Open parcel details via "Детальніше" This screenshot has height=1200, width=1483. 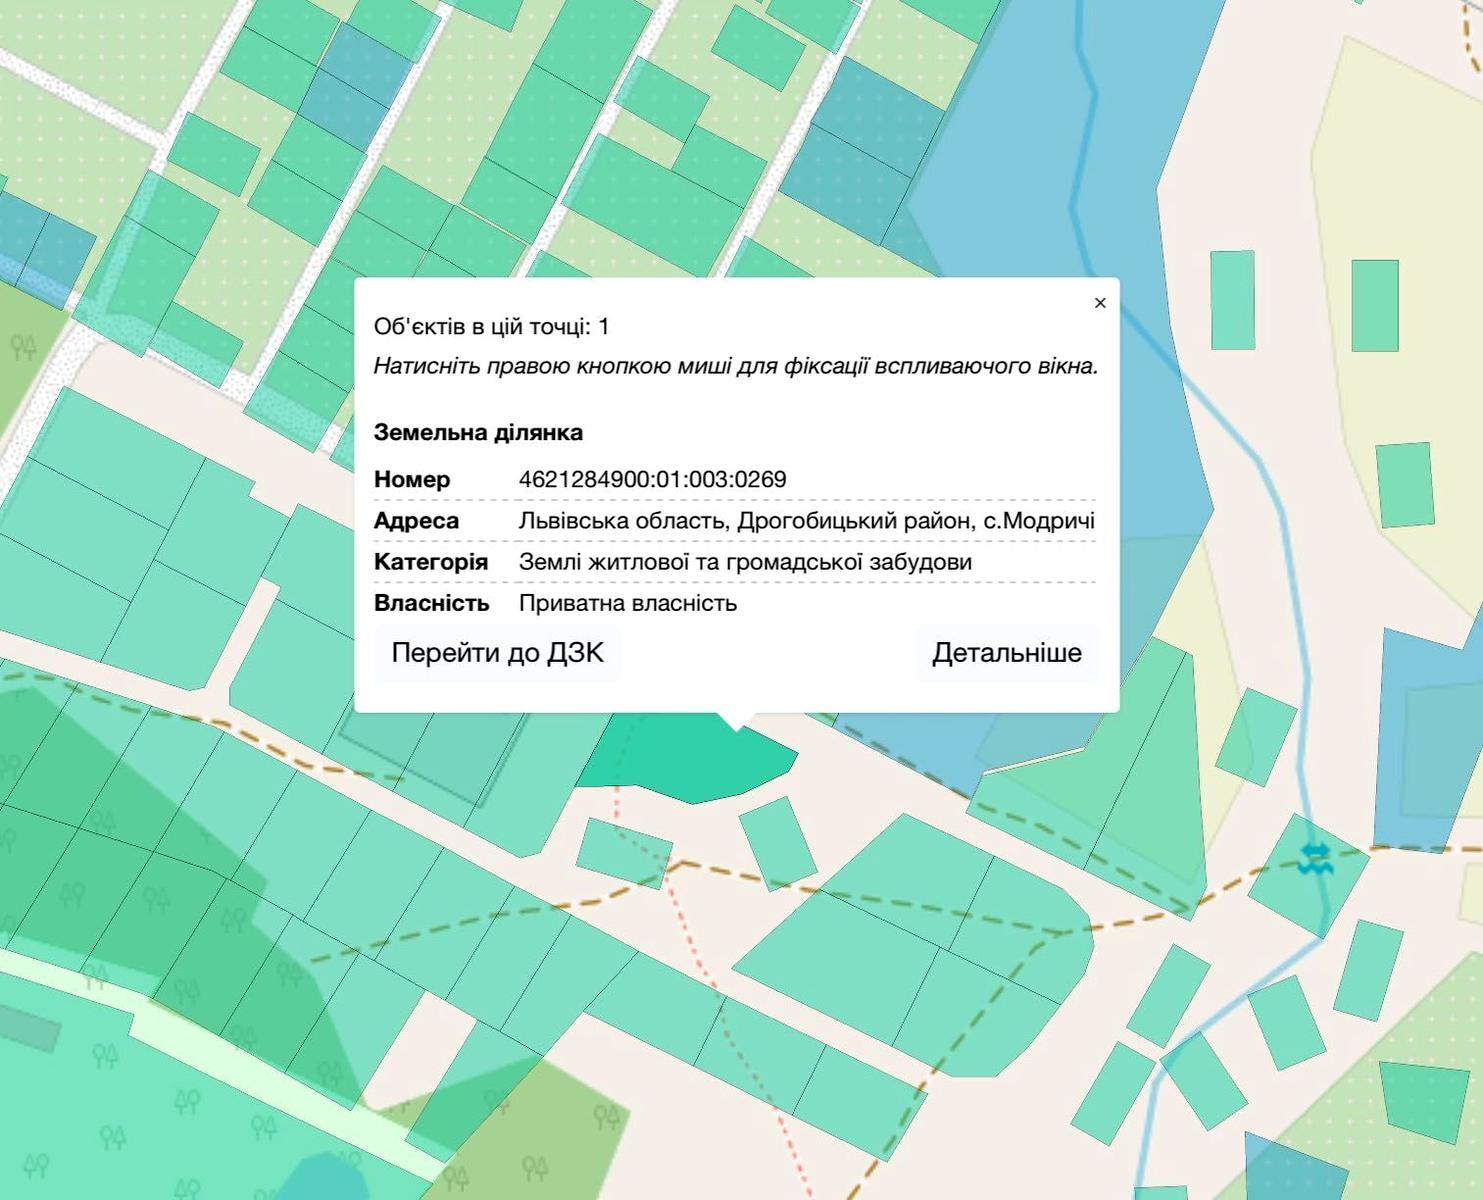1006,653
